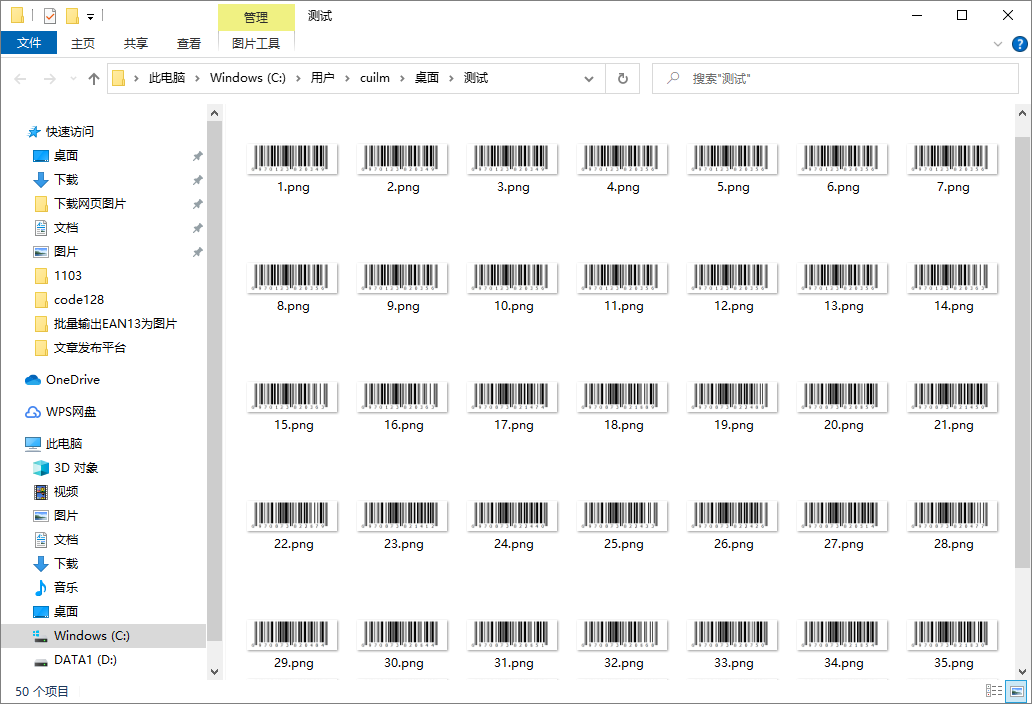Click the navigation pane scroll down arrow
The width and height of the screenshot is (1032, 704).
coord(215,672)
